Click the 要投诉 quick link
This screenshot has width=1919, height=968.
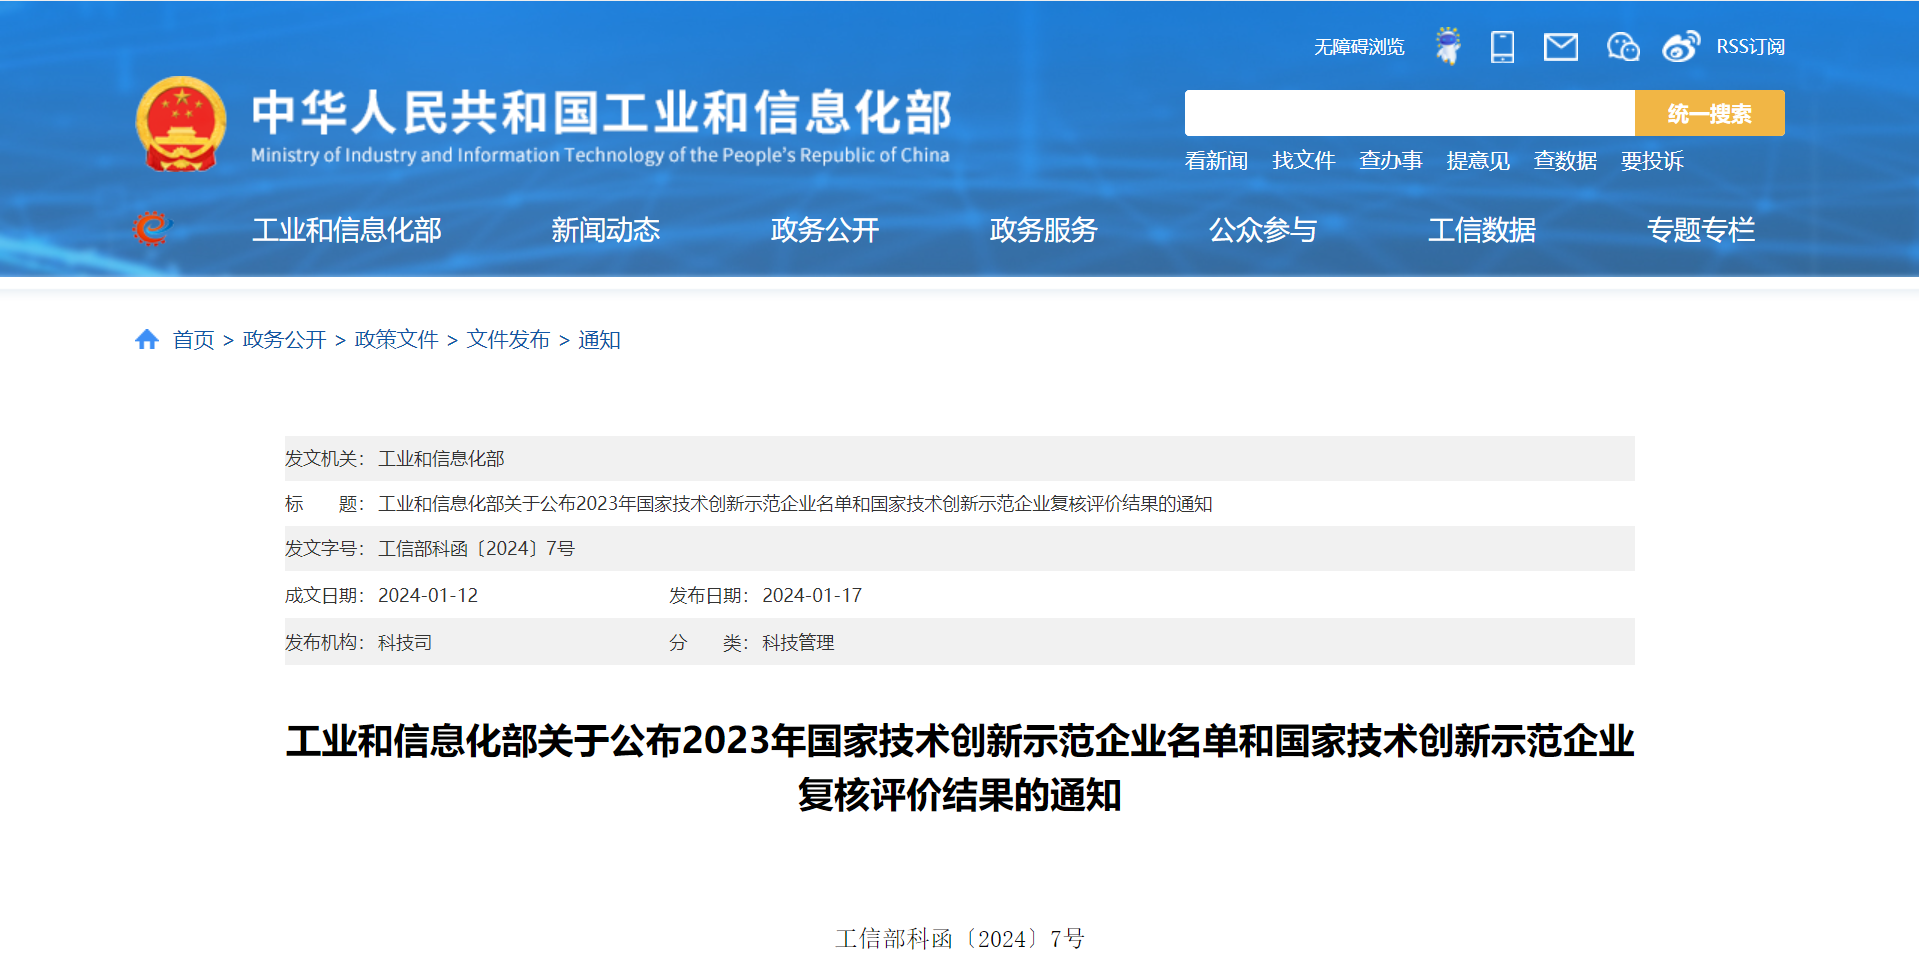pos(1652,161)
